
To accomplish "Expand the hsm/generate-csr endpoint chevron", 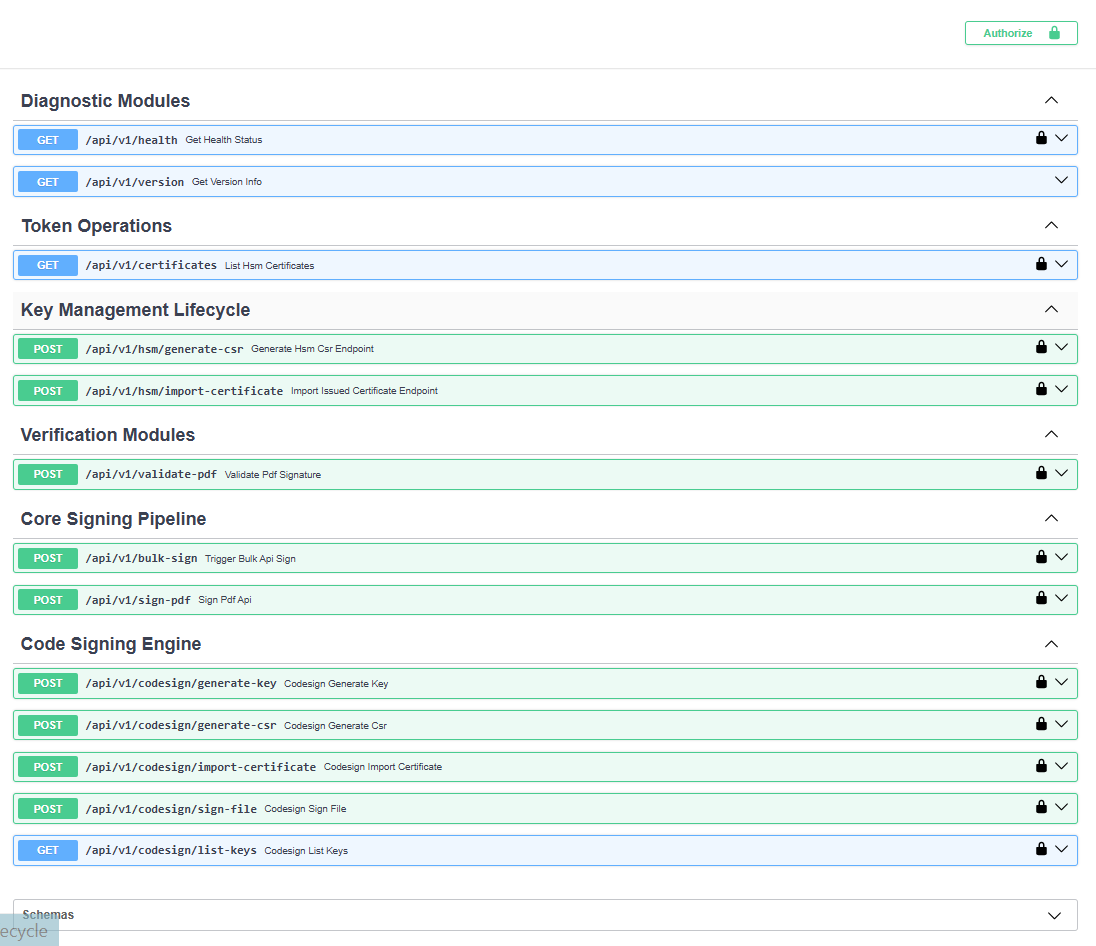I will (x=1062, y=347).
